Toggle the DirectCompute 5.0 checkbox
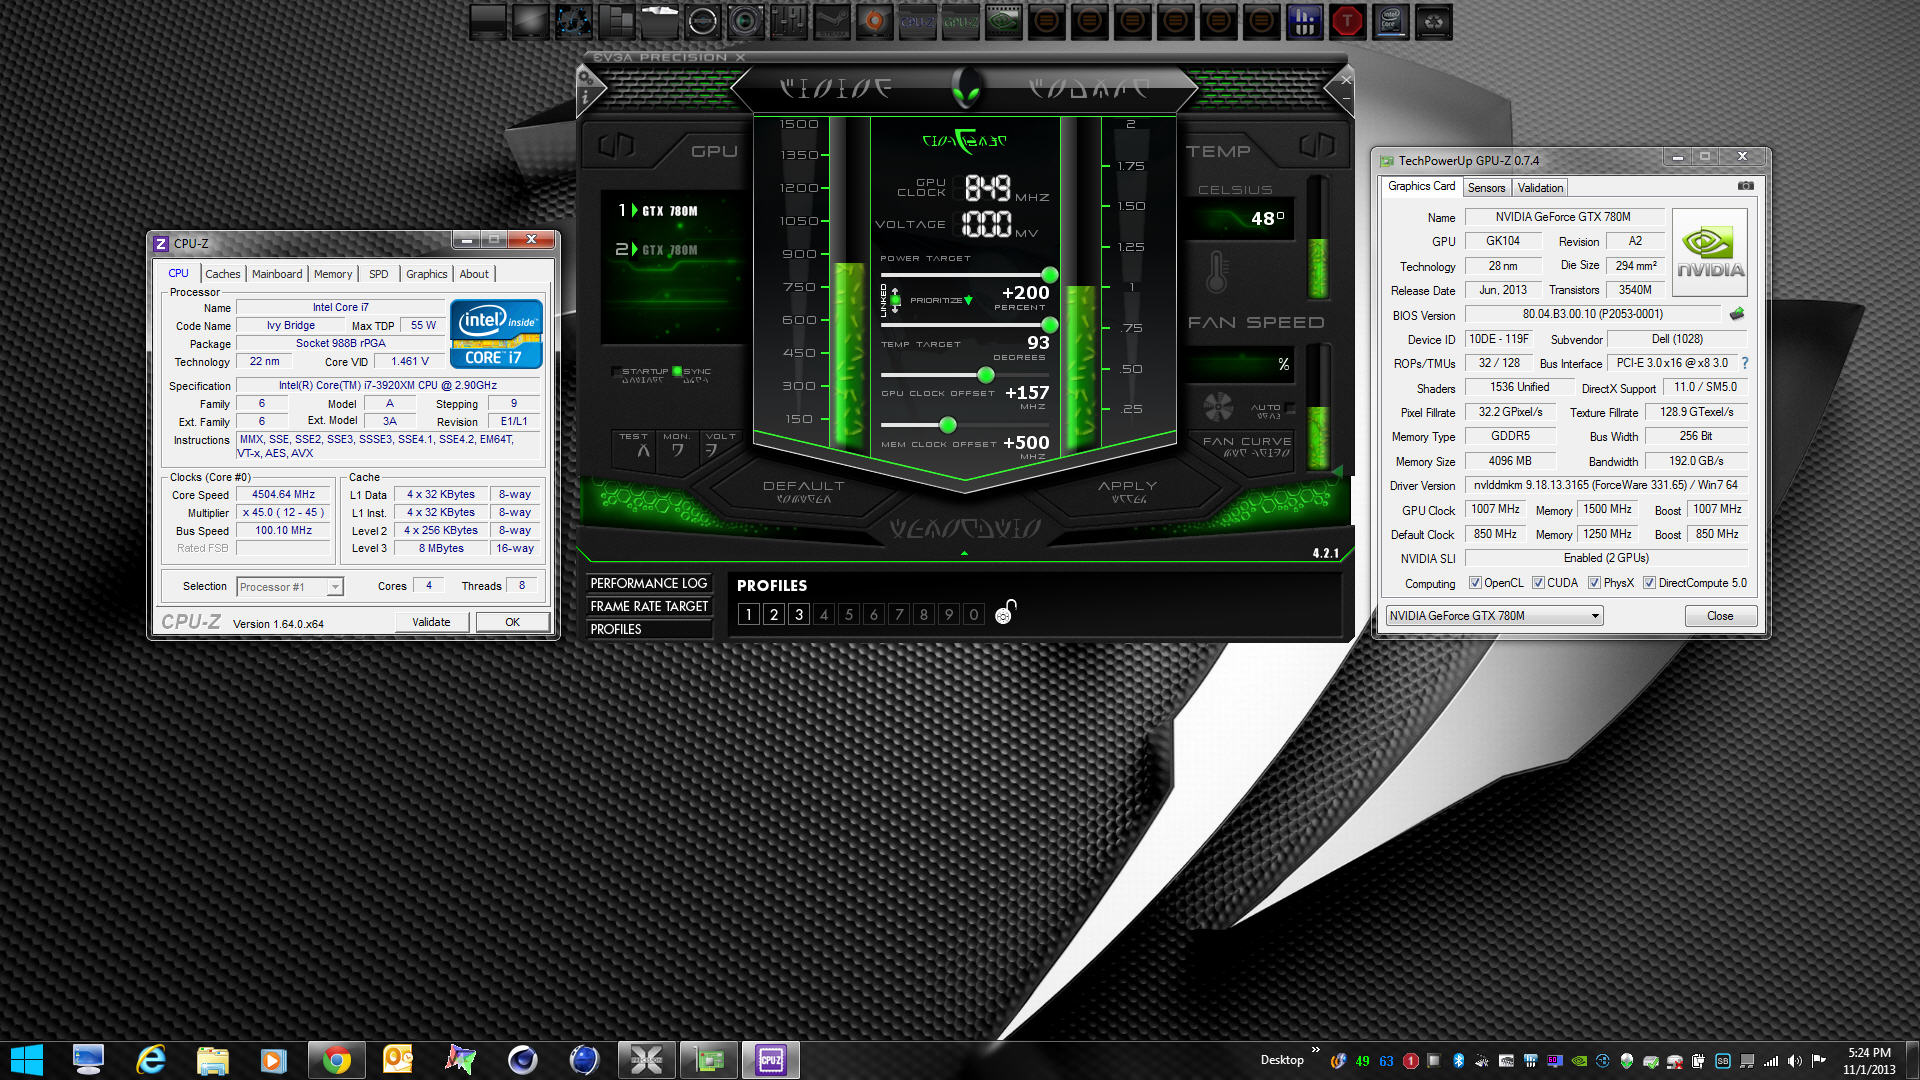Image resolution: width=1920 pixels, height=1080 pixels. [x=1649, y=583]
